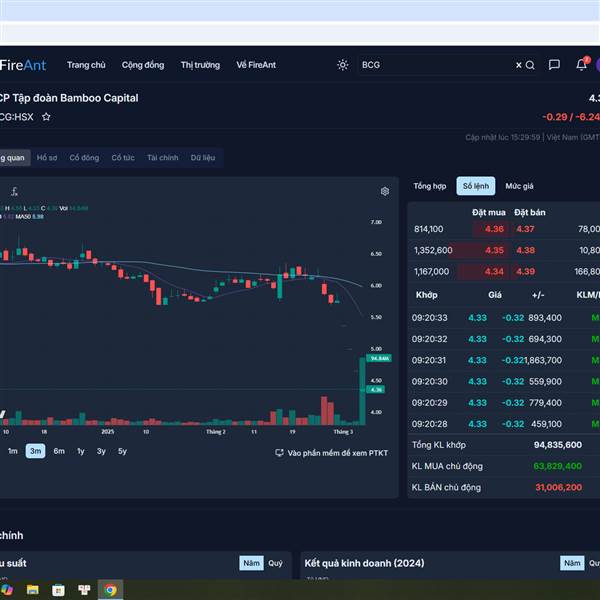Click ask price 4.39
Image resolution: width=600 pixels, height=600 pixels.
point(525,272)
